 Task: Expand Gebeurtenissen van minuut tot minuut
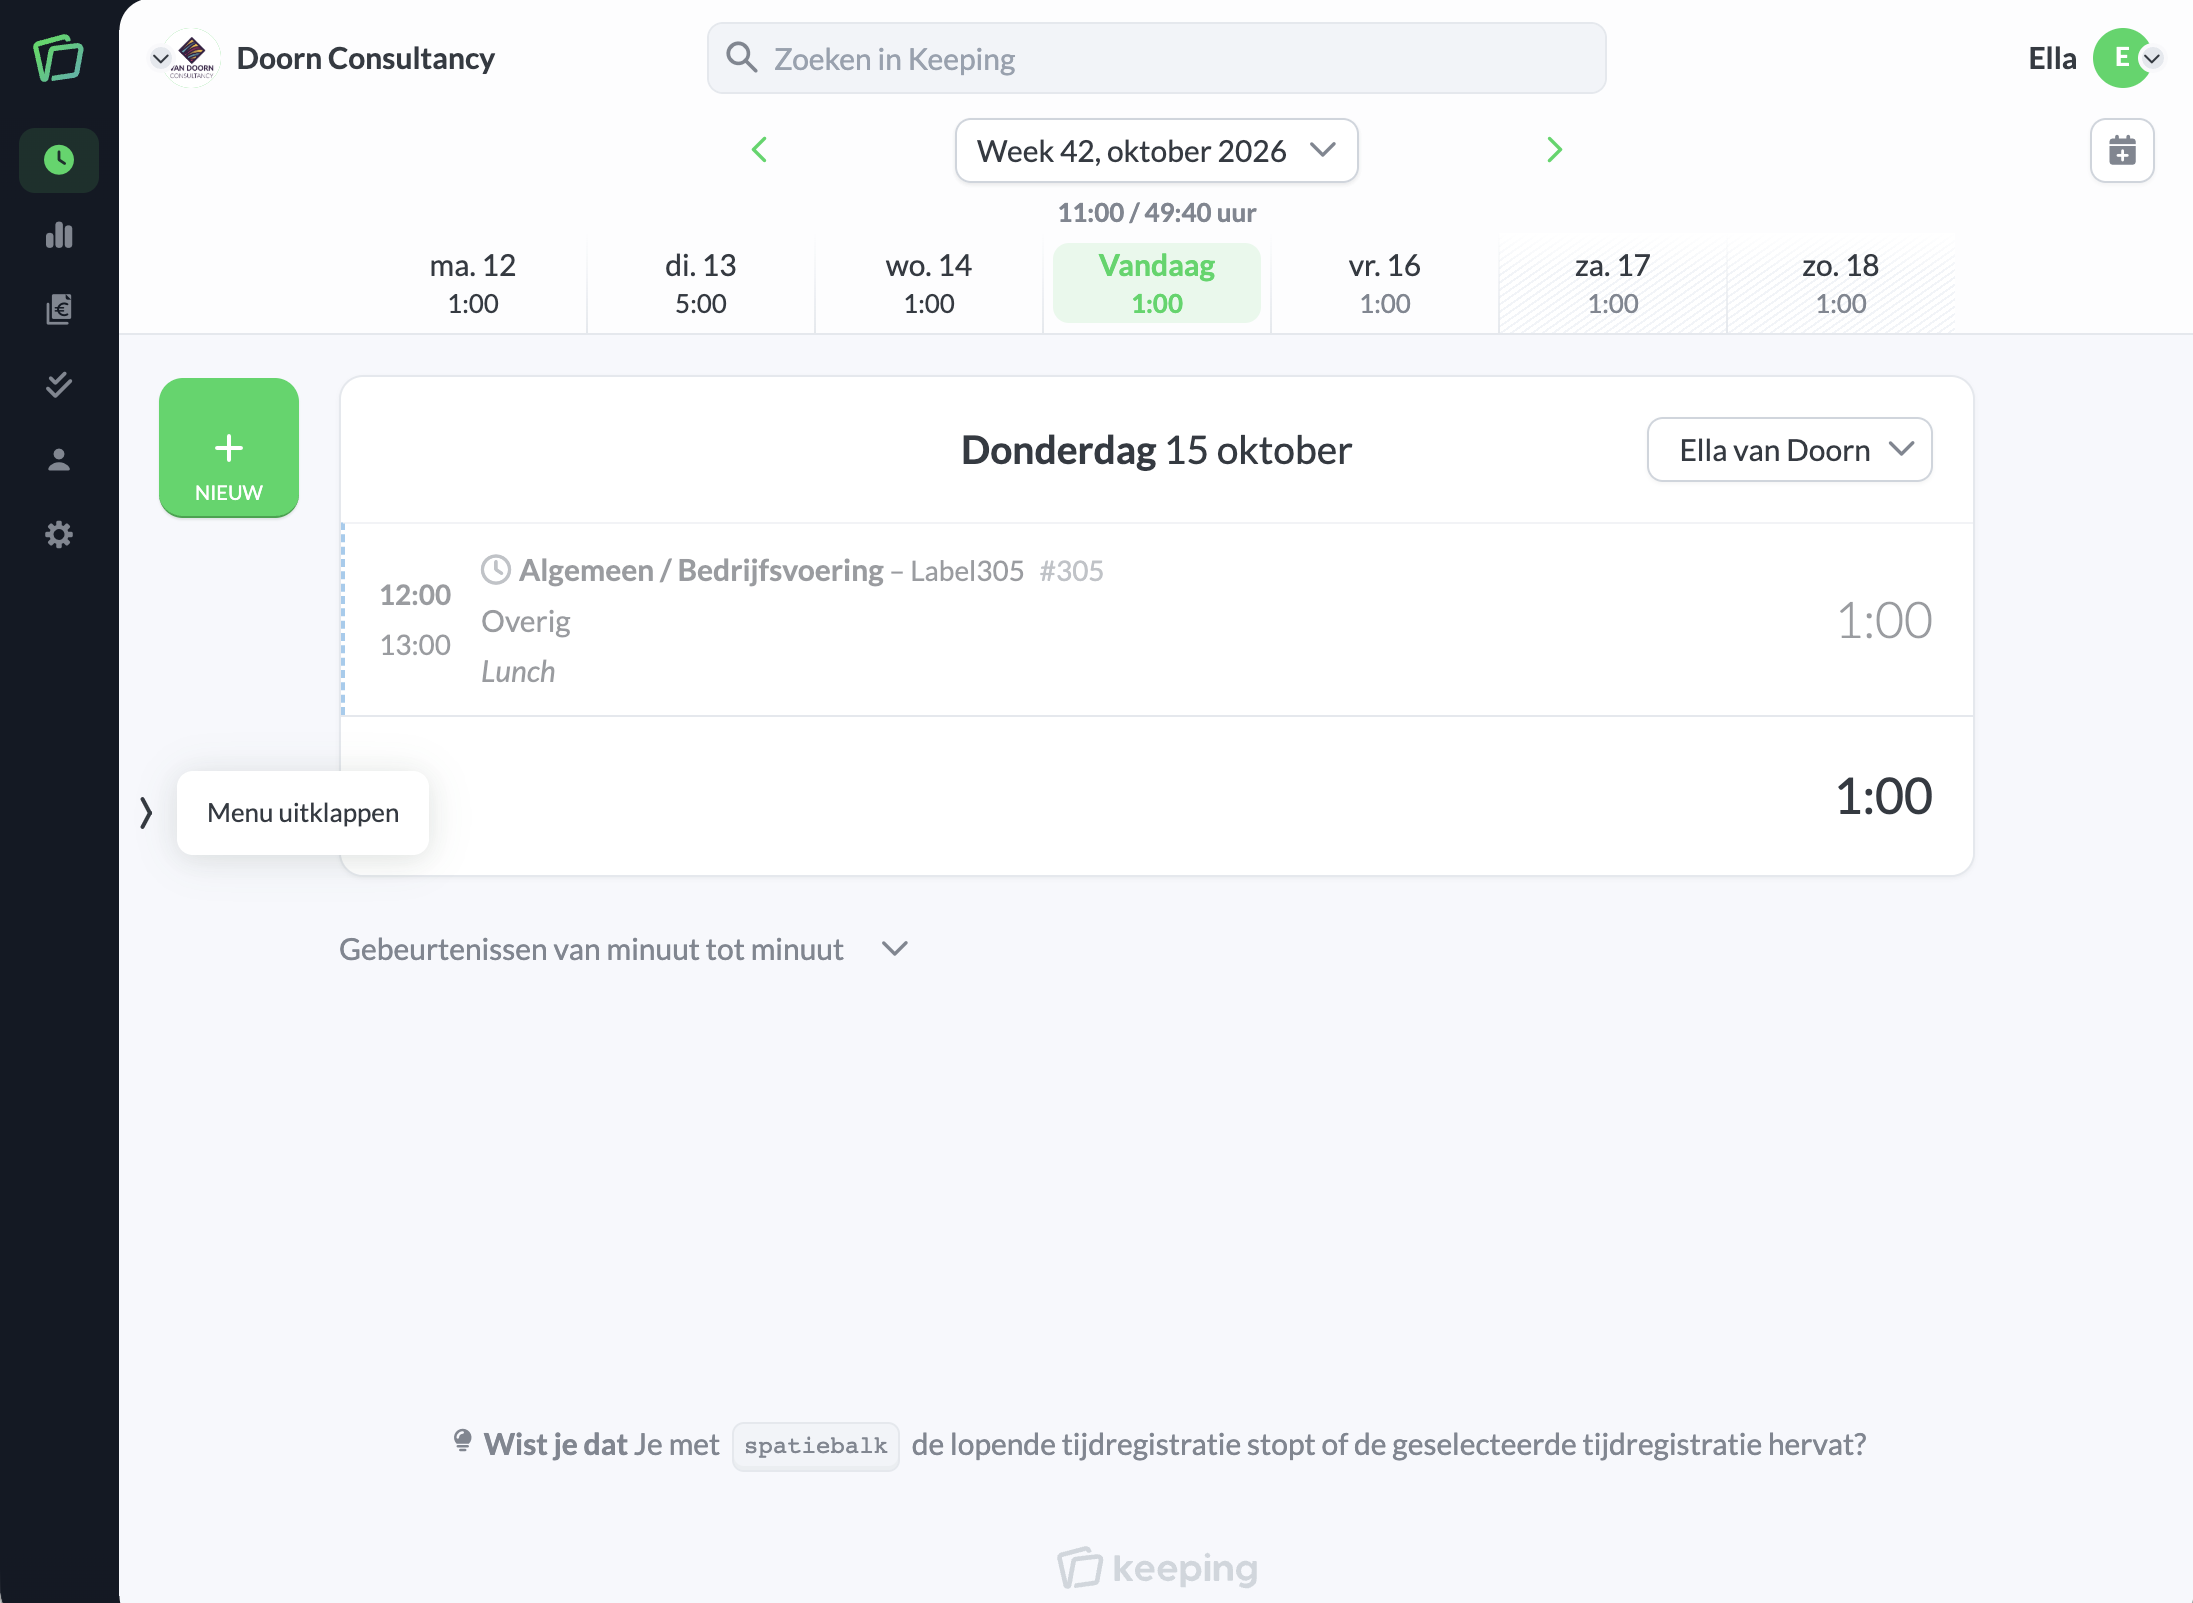click(623, 949)
